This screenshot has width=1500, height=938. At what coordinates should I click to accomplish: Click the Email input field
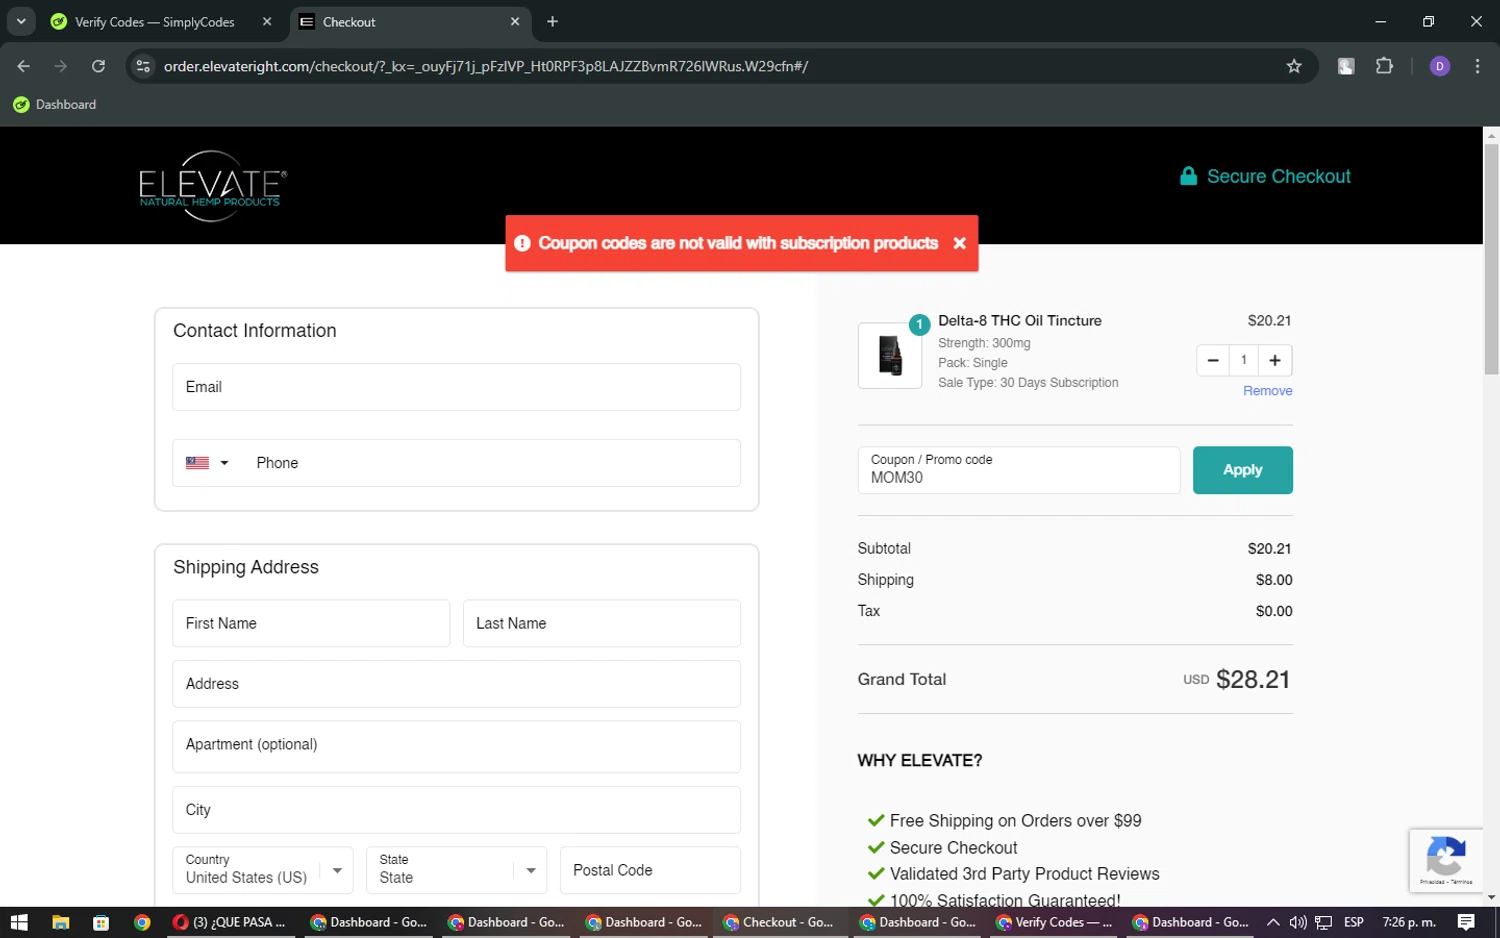[x=456, y=387]
